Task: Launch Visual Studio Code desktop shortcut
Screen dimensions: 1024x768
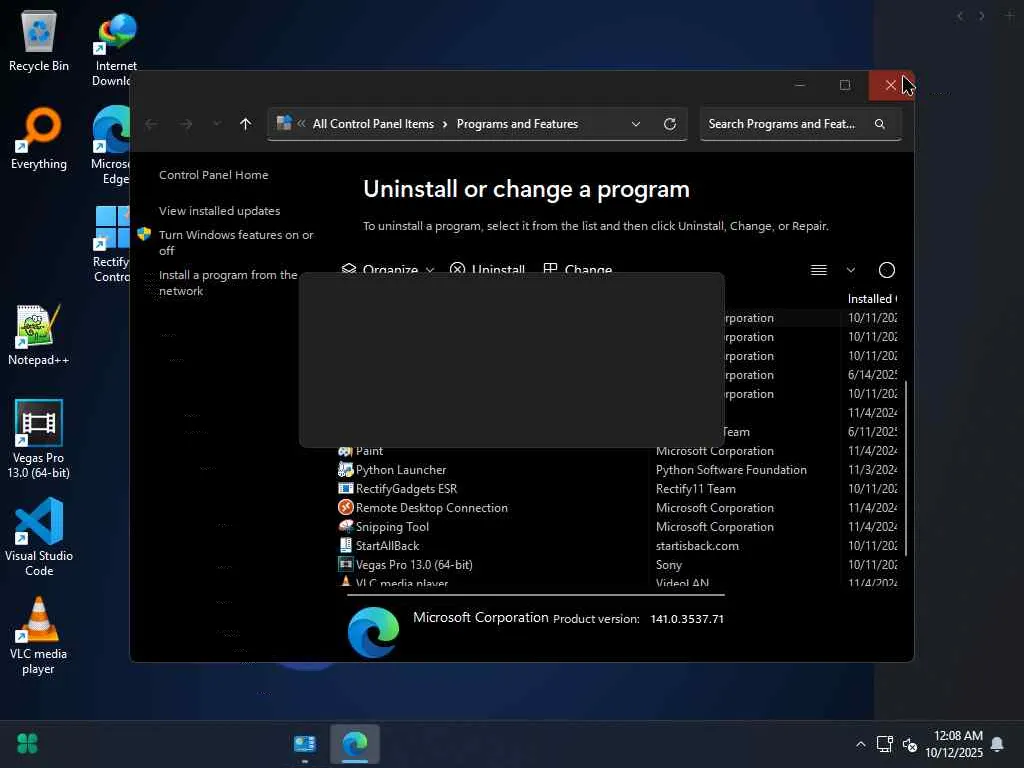Action: (39, 537)
